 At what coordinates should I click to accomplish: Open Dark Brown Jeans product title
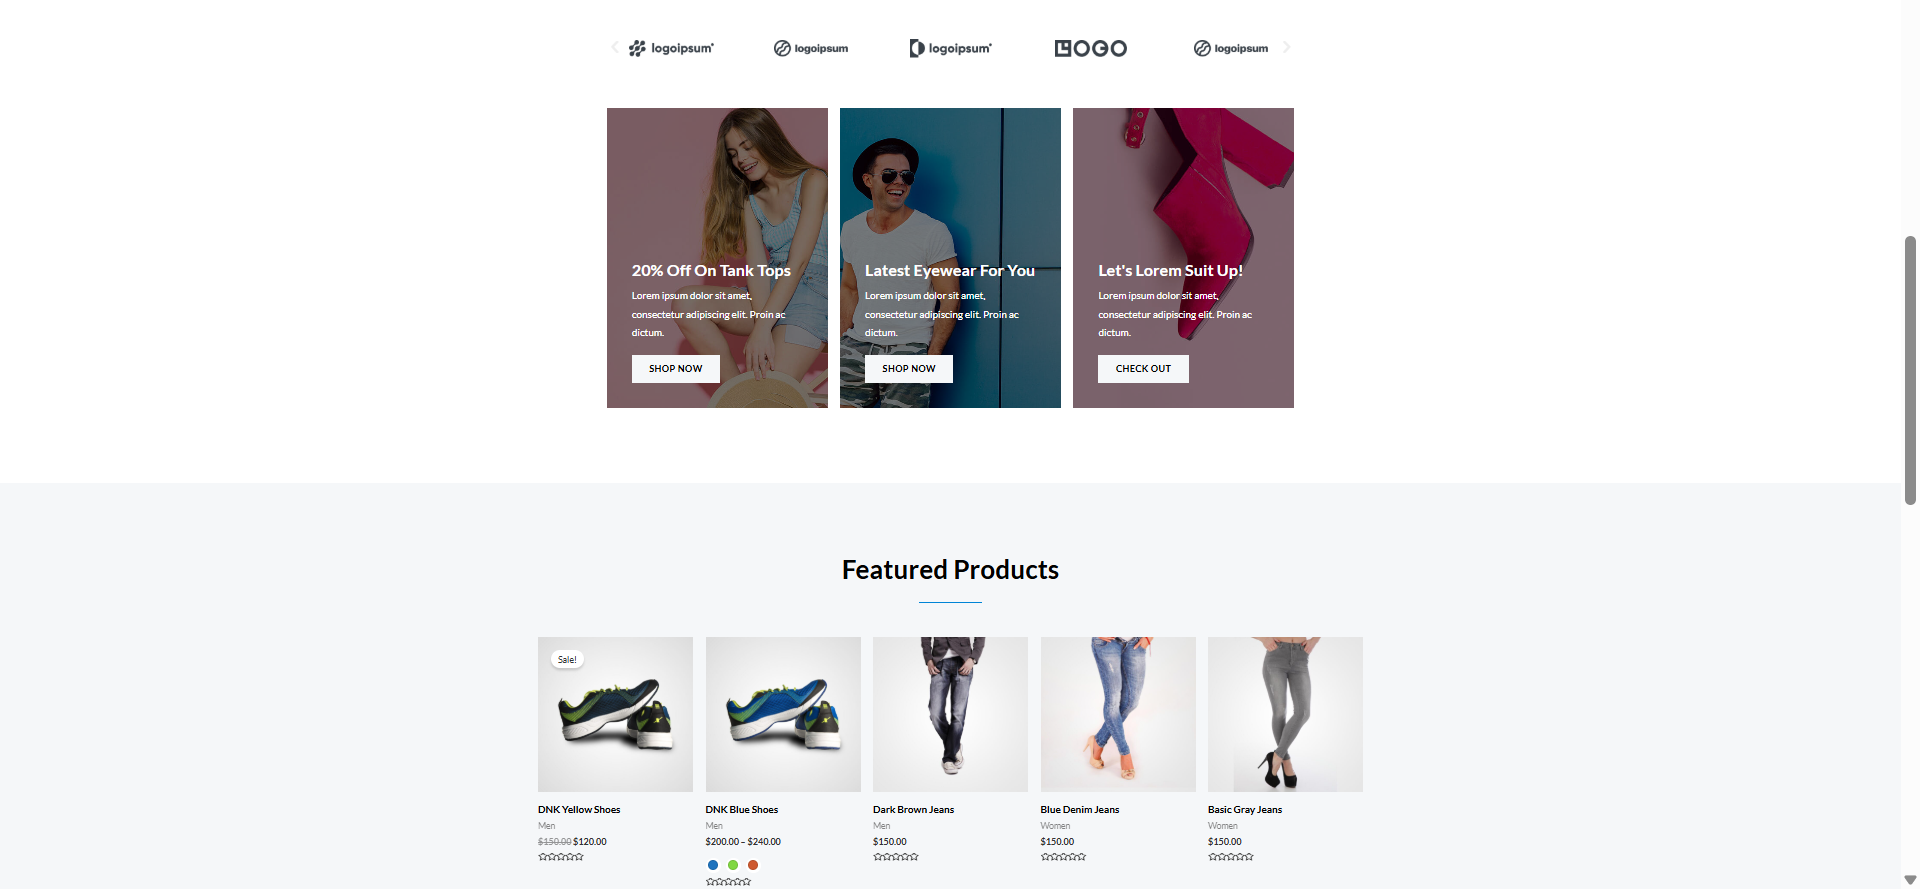point(913,810)
